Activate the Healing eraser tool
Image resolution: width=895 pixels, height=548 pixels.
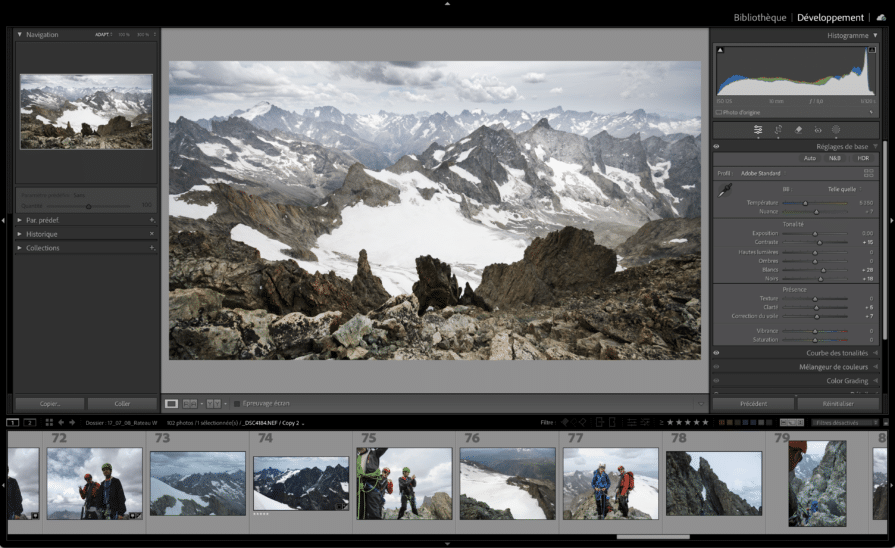798,130
